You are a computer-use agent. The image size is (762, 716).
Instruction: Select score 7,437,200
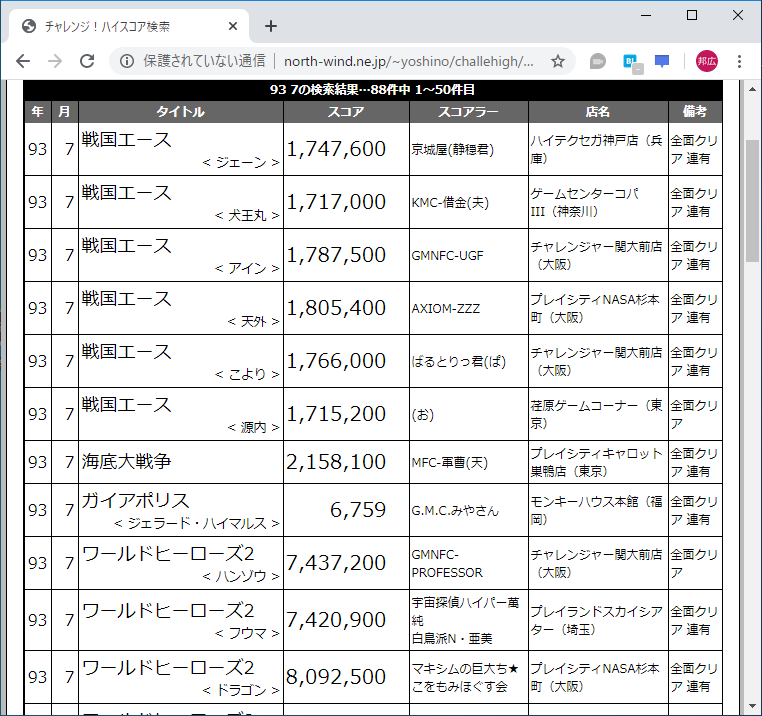[x=336, y=563]
